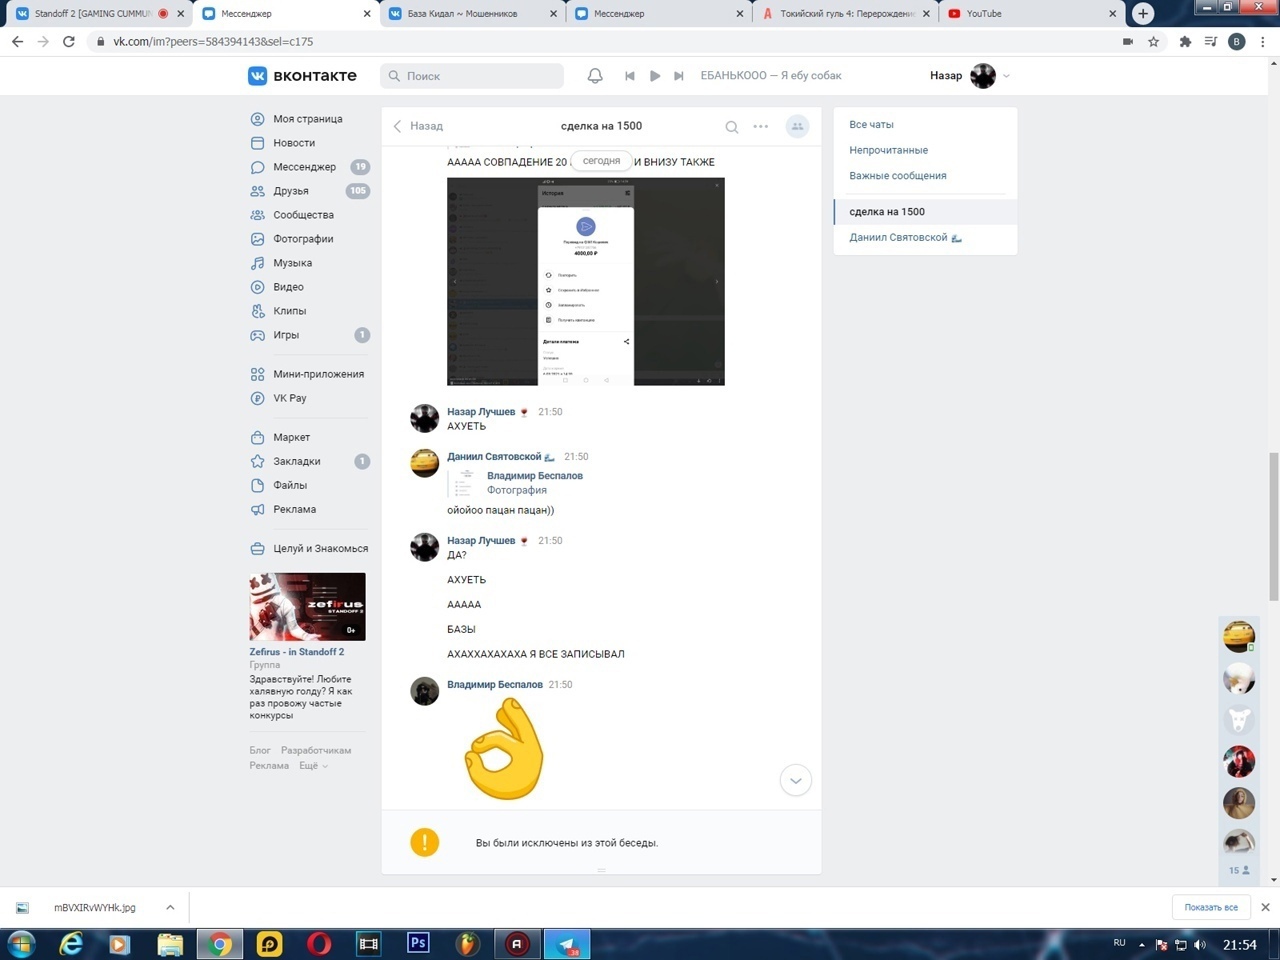This screenshot has width=1280, height=960.
Task: Open download options for mBVXIRvWYHk.jpg
Action: click(170, 907)
